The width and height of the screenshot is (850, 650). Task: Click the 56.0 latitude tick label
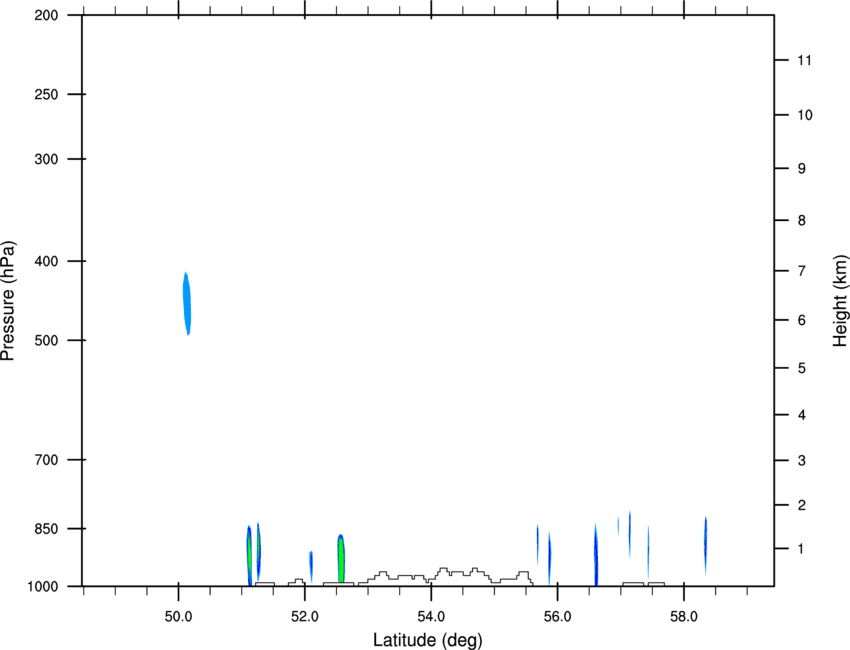557,617
